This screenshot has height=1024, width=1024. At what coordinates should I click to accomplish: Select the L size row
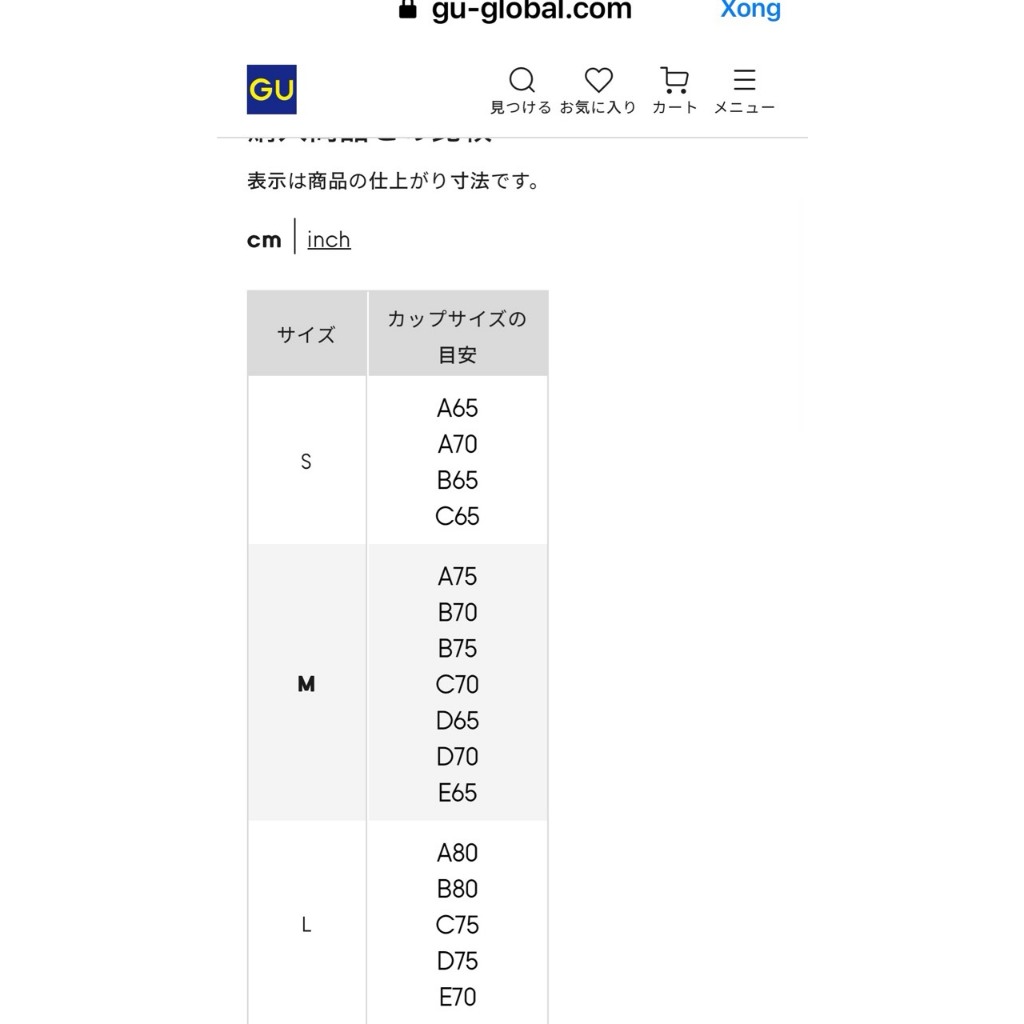[x=306, y=925]
